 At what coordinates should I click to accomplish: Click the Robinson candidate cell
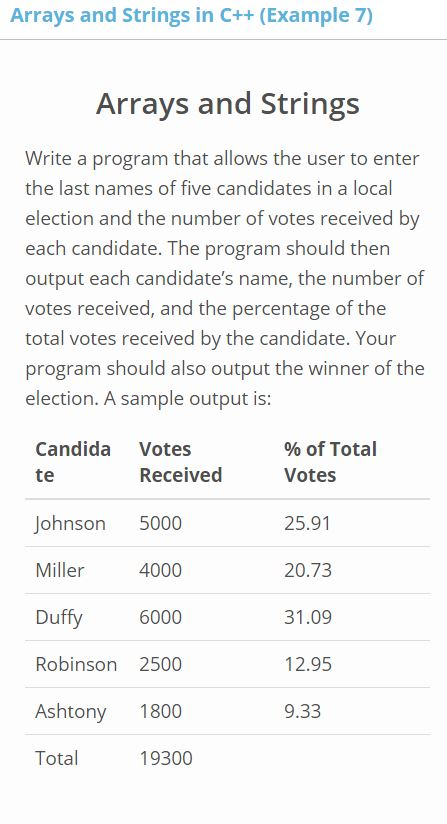(x=76, y=664)
